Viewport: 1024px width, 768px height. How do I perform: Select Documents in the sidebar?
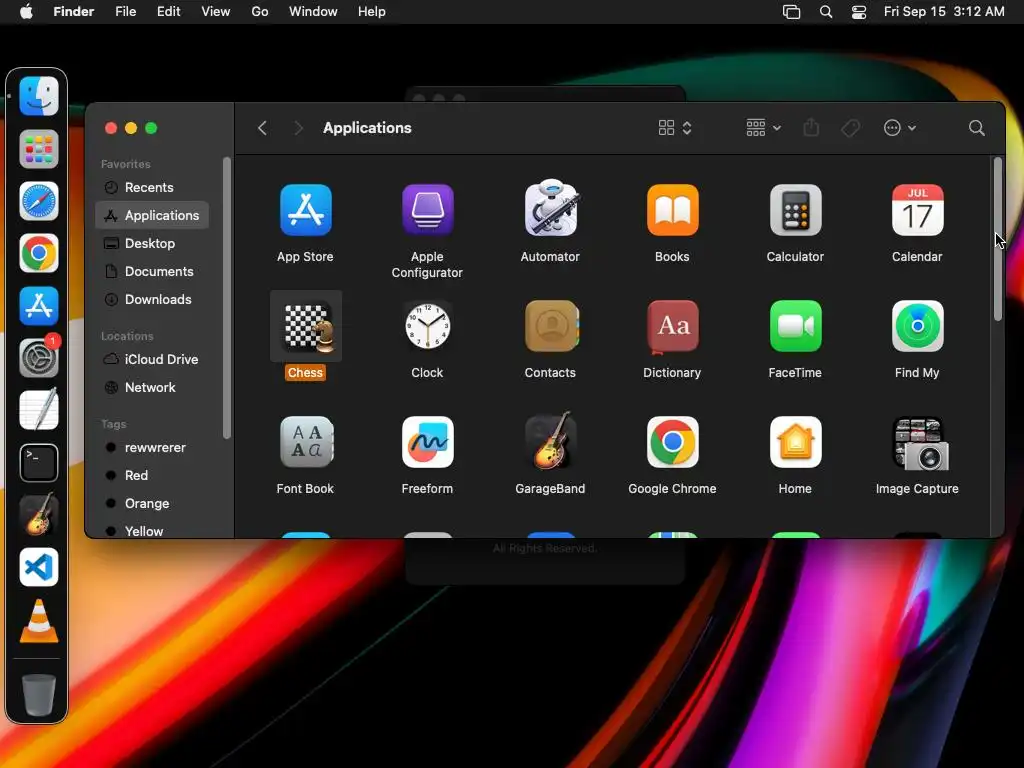[x=152, y=272]
